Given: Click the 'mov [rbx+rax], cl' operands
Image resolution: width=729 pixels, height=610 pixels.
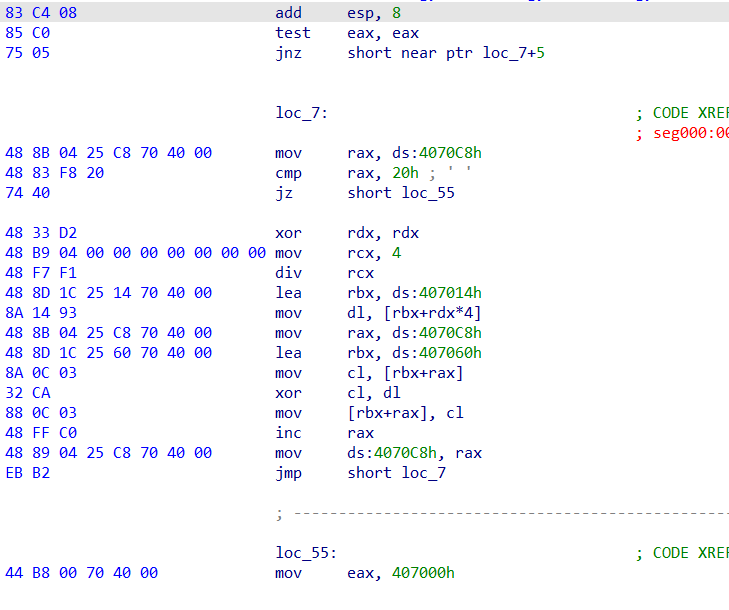Looking at the screenshot, I should tap(405, 413).
